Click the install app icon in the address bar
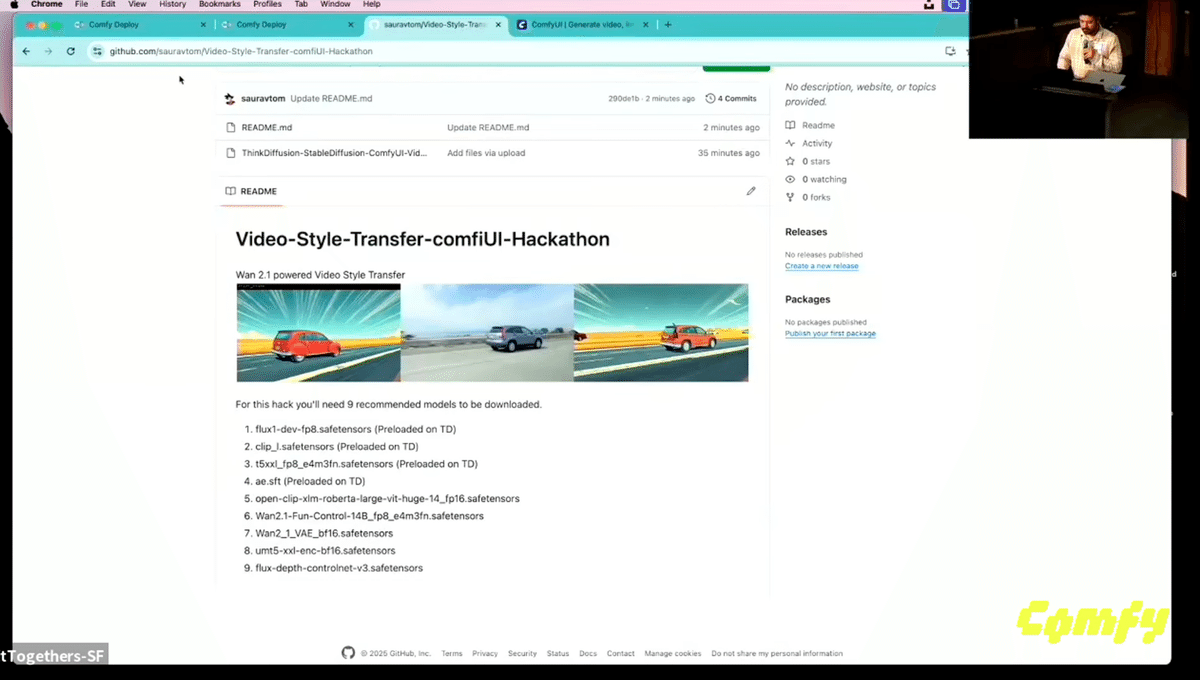The image size is (1200, 680). (x=950, y=51)
